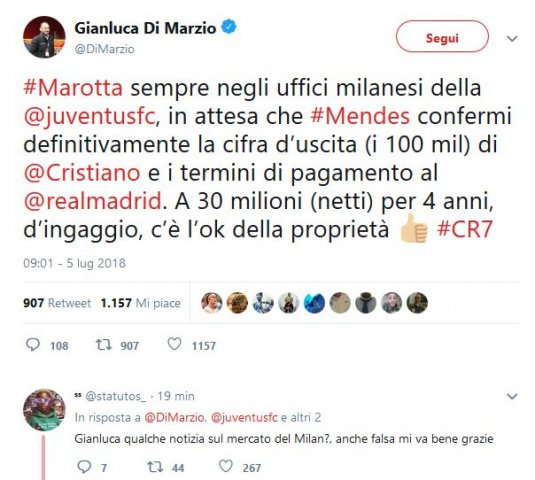Open @statutos_ avatar image
This screenshot has height=480, width=535.
tap(44, 410)
